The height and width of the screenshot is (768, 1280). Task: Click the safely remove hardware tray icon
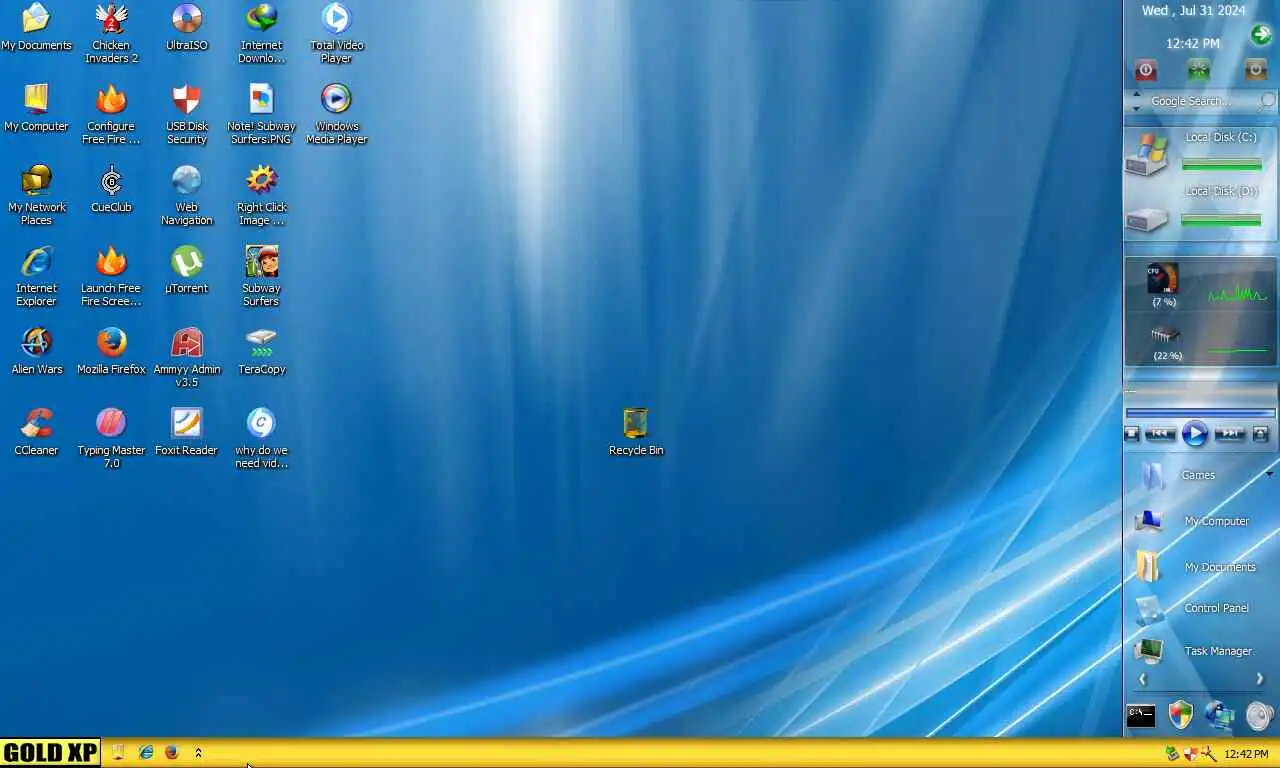point(1173,754)
